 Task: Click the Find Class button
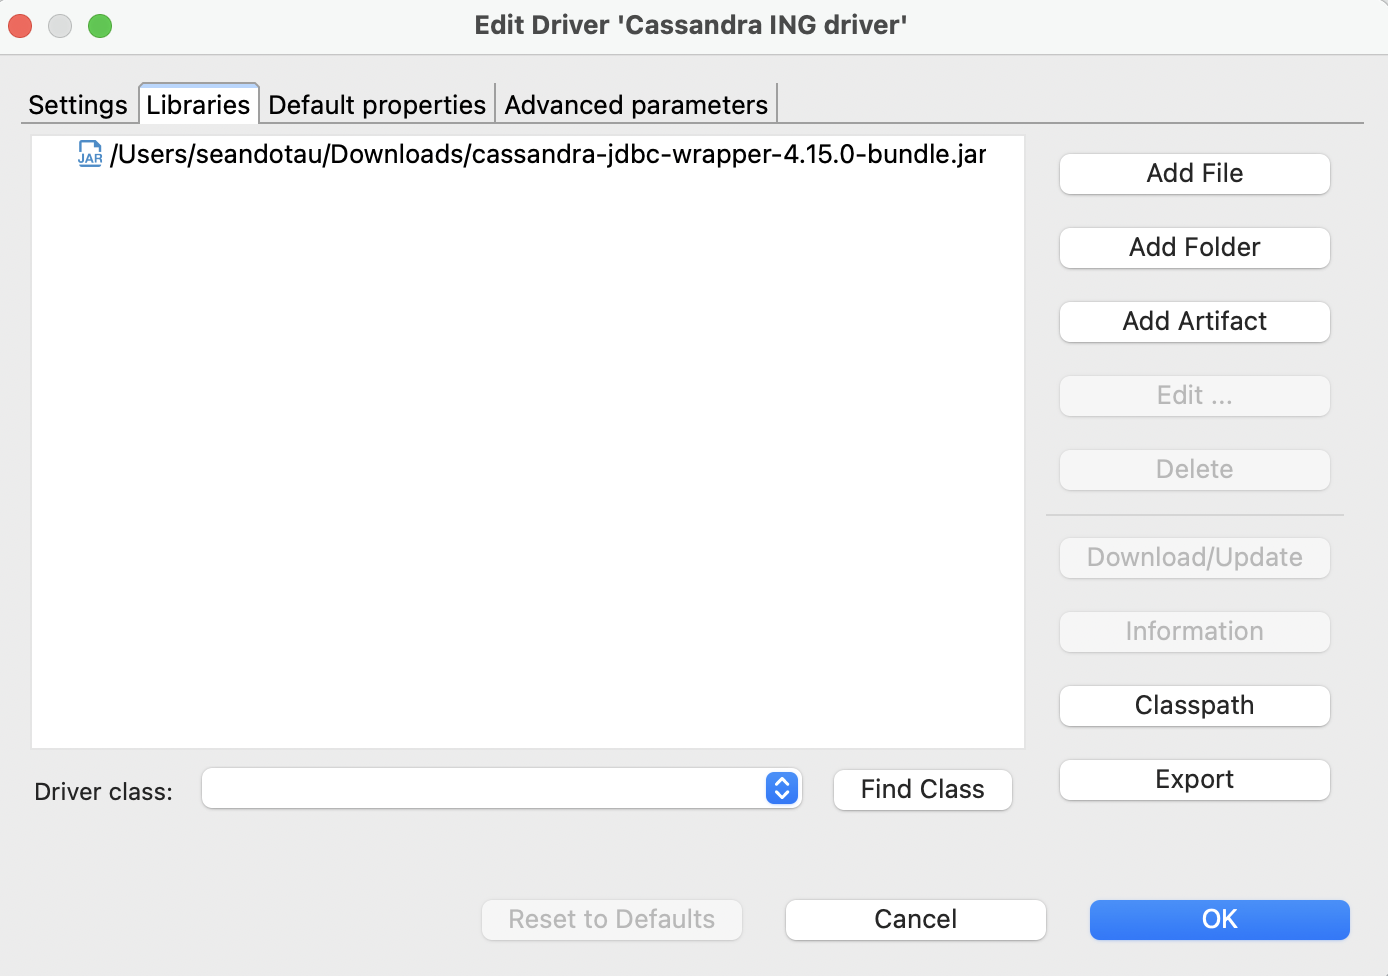coord(923,790)
